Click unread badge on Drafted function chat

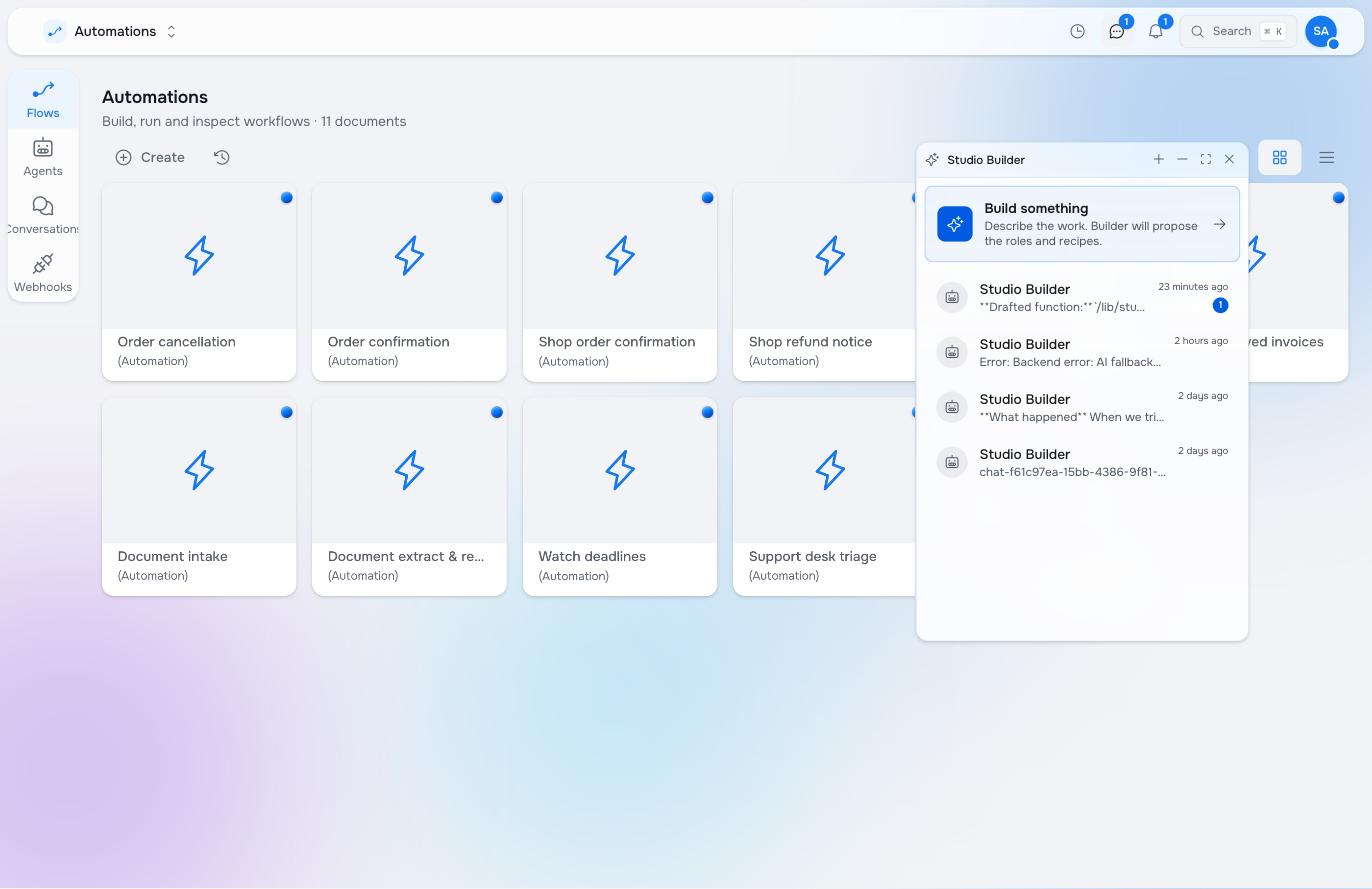point(1220,305)
